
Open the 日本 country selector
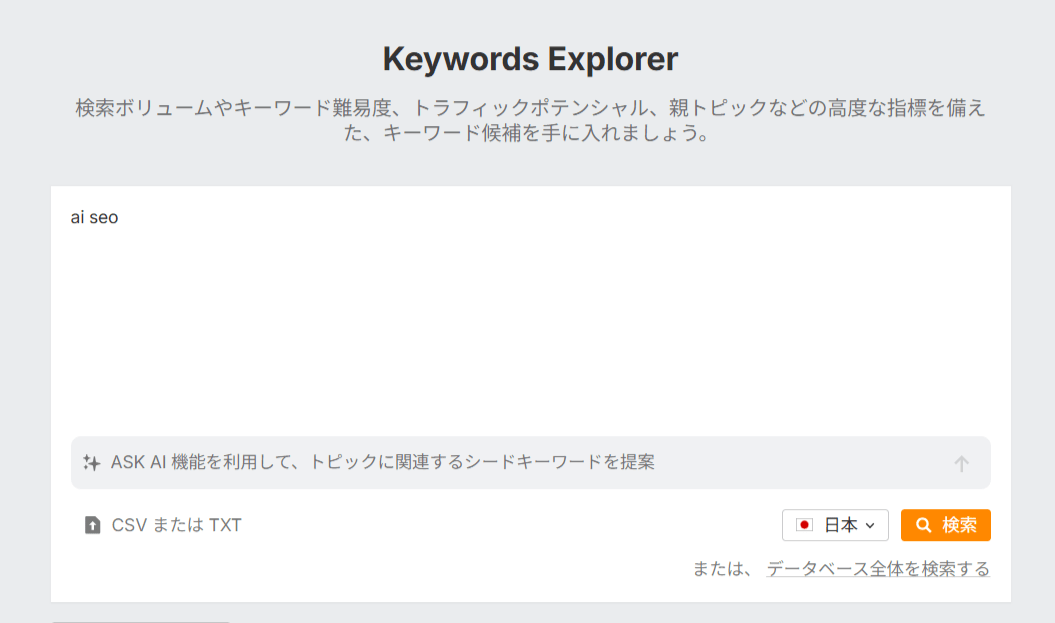[x=835, y=525]
